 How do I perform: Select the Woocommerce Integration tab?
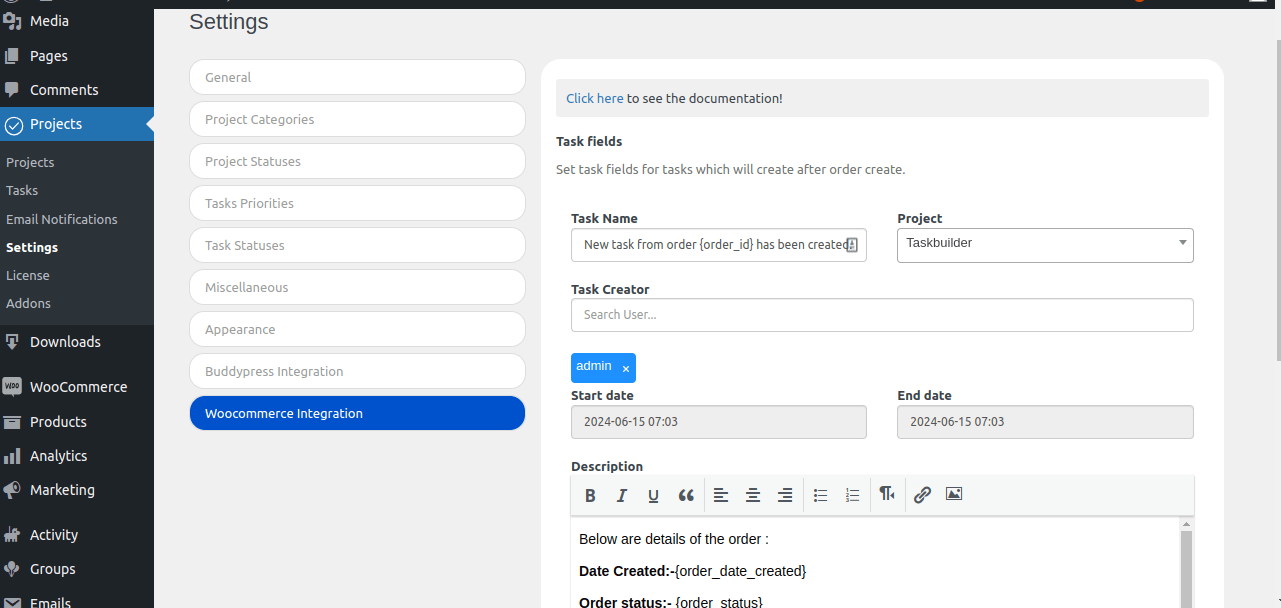pyautogui.click(x=357, y=413)
